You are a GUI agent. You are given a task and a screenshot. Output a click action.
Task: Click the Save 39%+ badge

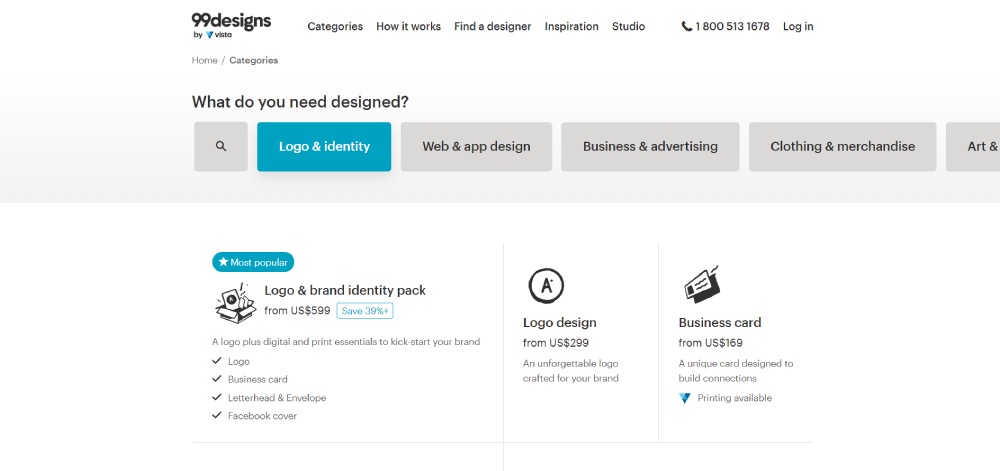point(364,311)
